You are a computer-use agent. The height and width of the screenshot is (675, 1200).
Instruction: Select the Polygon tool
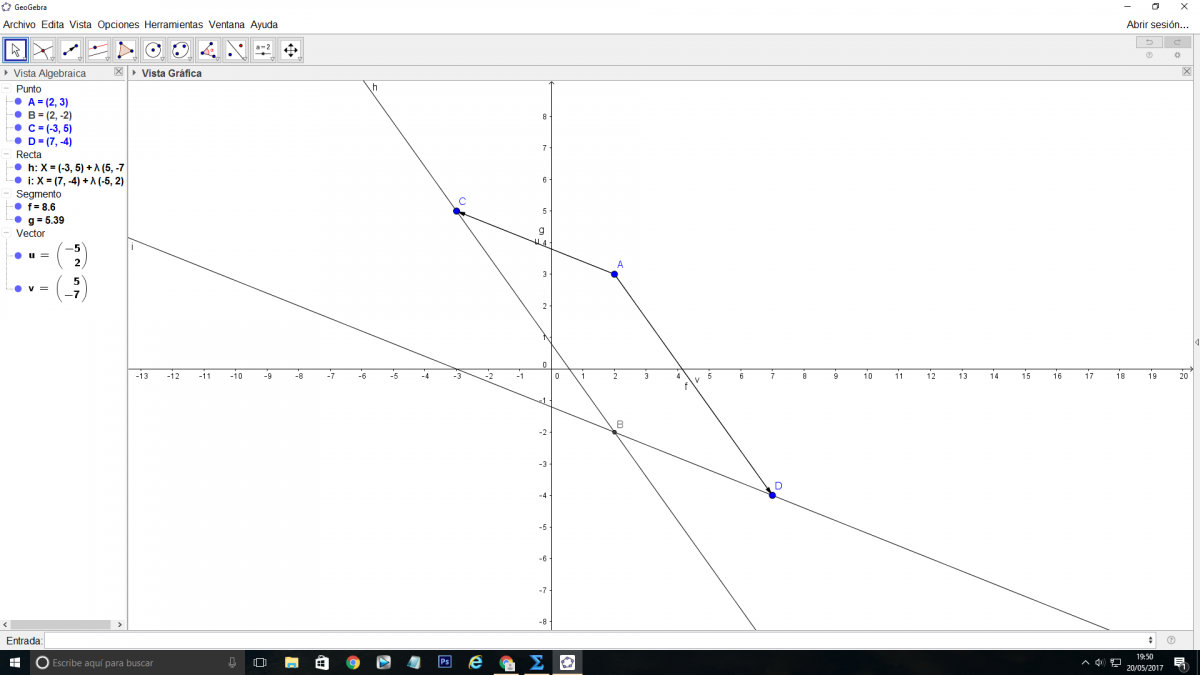(x=126, y=49)
